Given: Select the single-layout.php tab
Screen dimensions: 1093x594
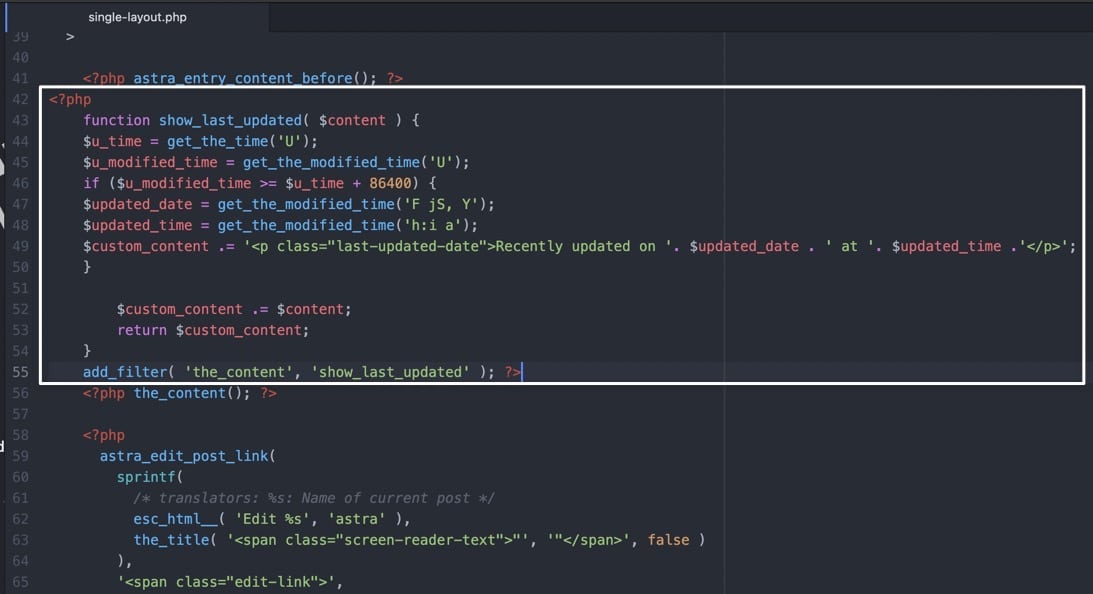Looking at the screenshot, I should click(137, 16).
